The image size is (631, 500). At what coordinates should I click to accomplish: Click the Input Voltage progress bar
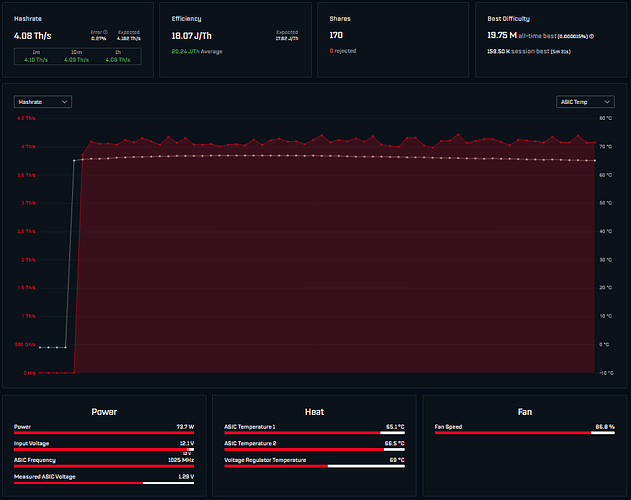104,450
